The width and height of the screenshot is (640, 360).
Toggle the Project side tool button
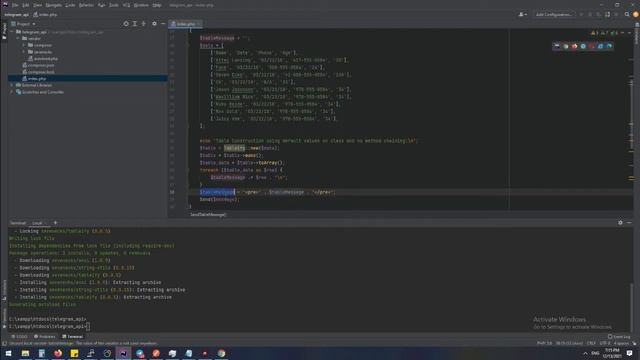click(x=4, y=32)
